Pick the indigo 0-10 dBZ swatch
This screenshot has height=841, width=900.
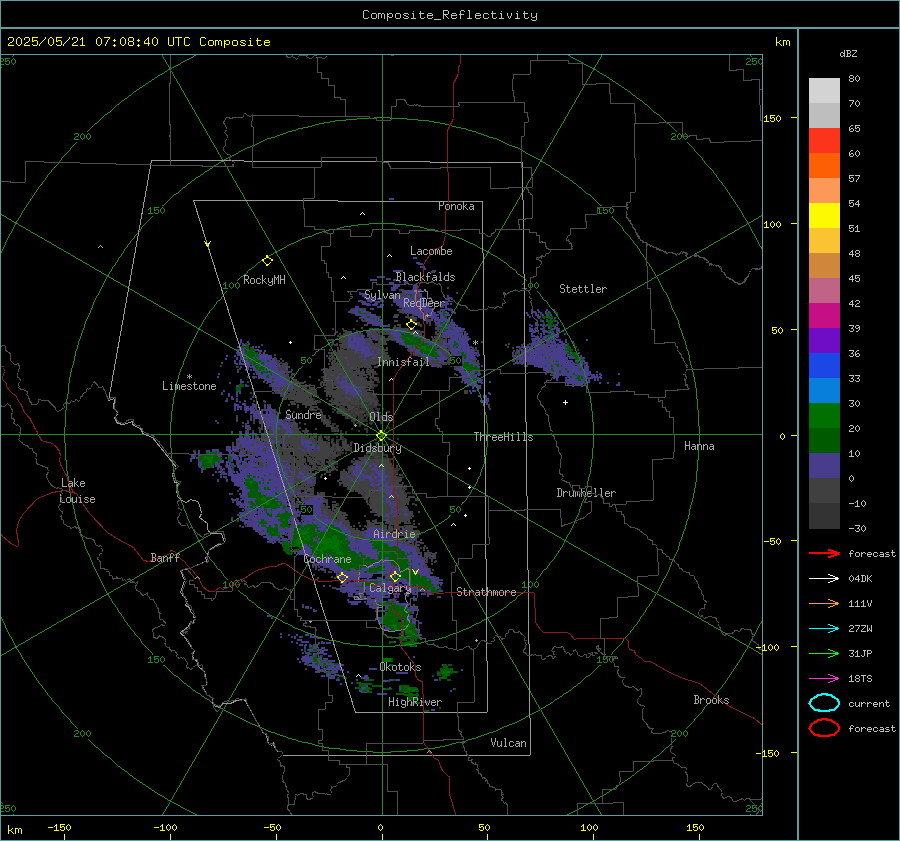click(824, 466)
